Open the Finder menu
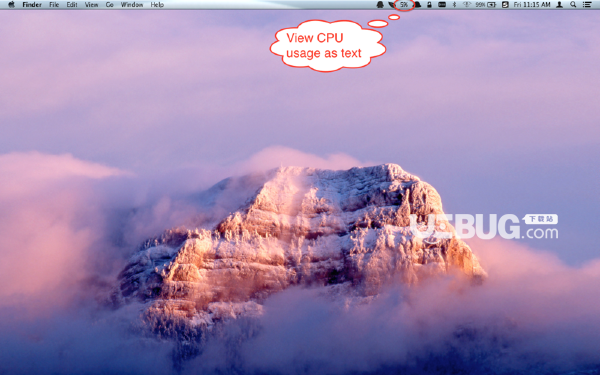Image resolution: width=600 pixels, height=375 pixels. pyautogui.click(x=32, y=5)
